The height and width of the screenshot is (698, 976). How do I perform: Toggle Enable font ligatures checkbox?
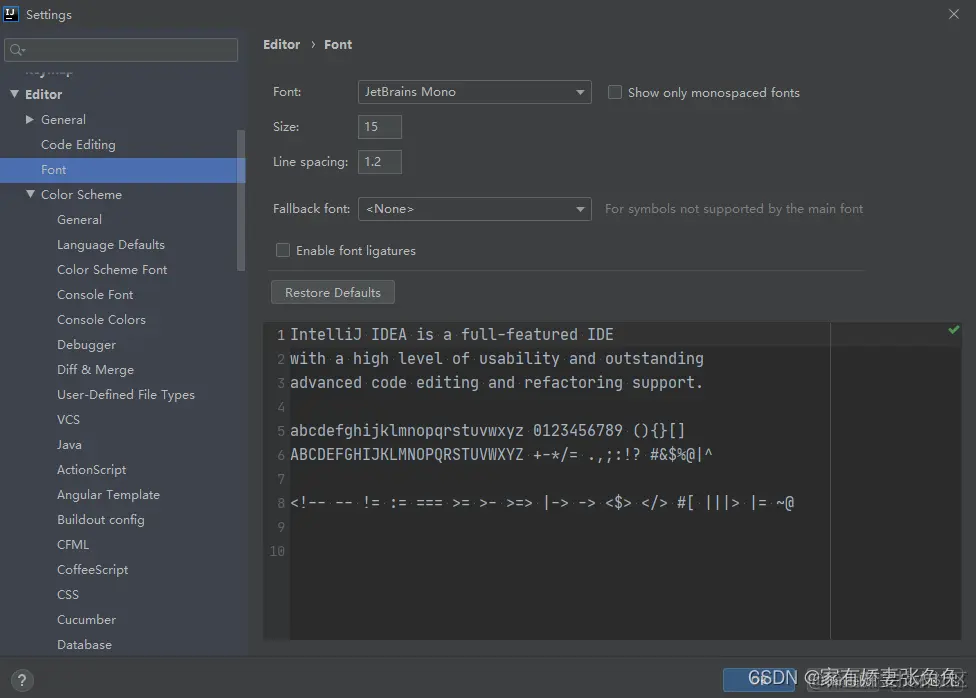point(283,250)
